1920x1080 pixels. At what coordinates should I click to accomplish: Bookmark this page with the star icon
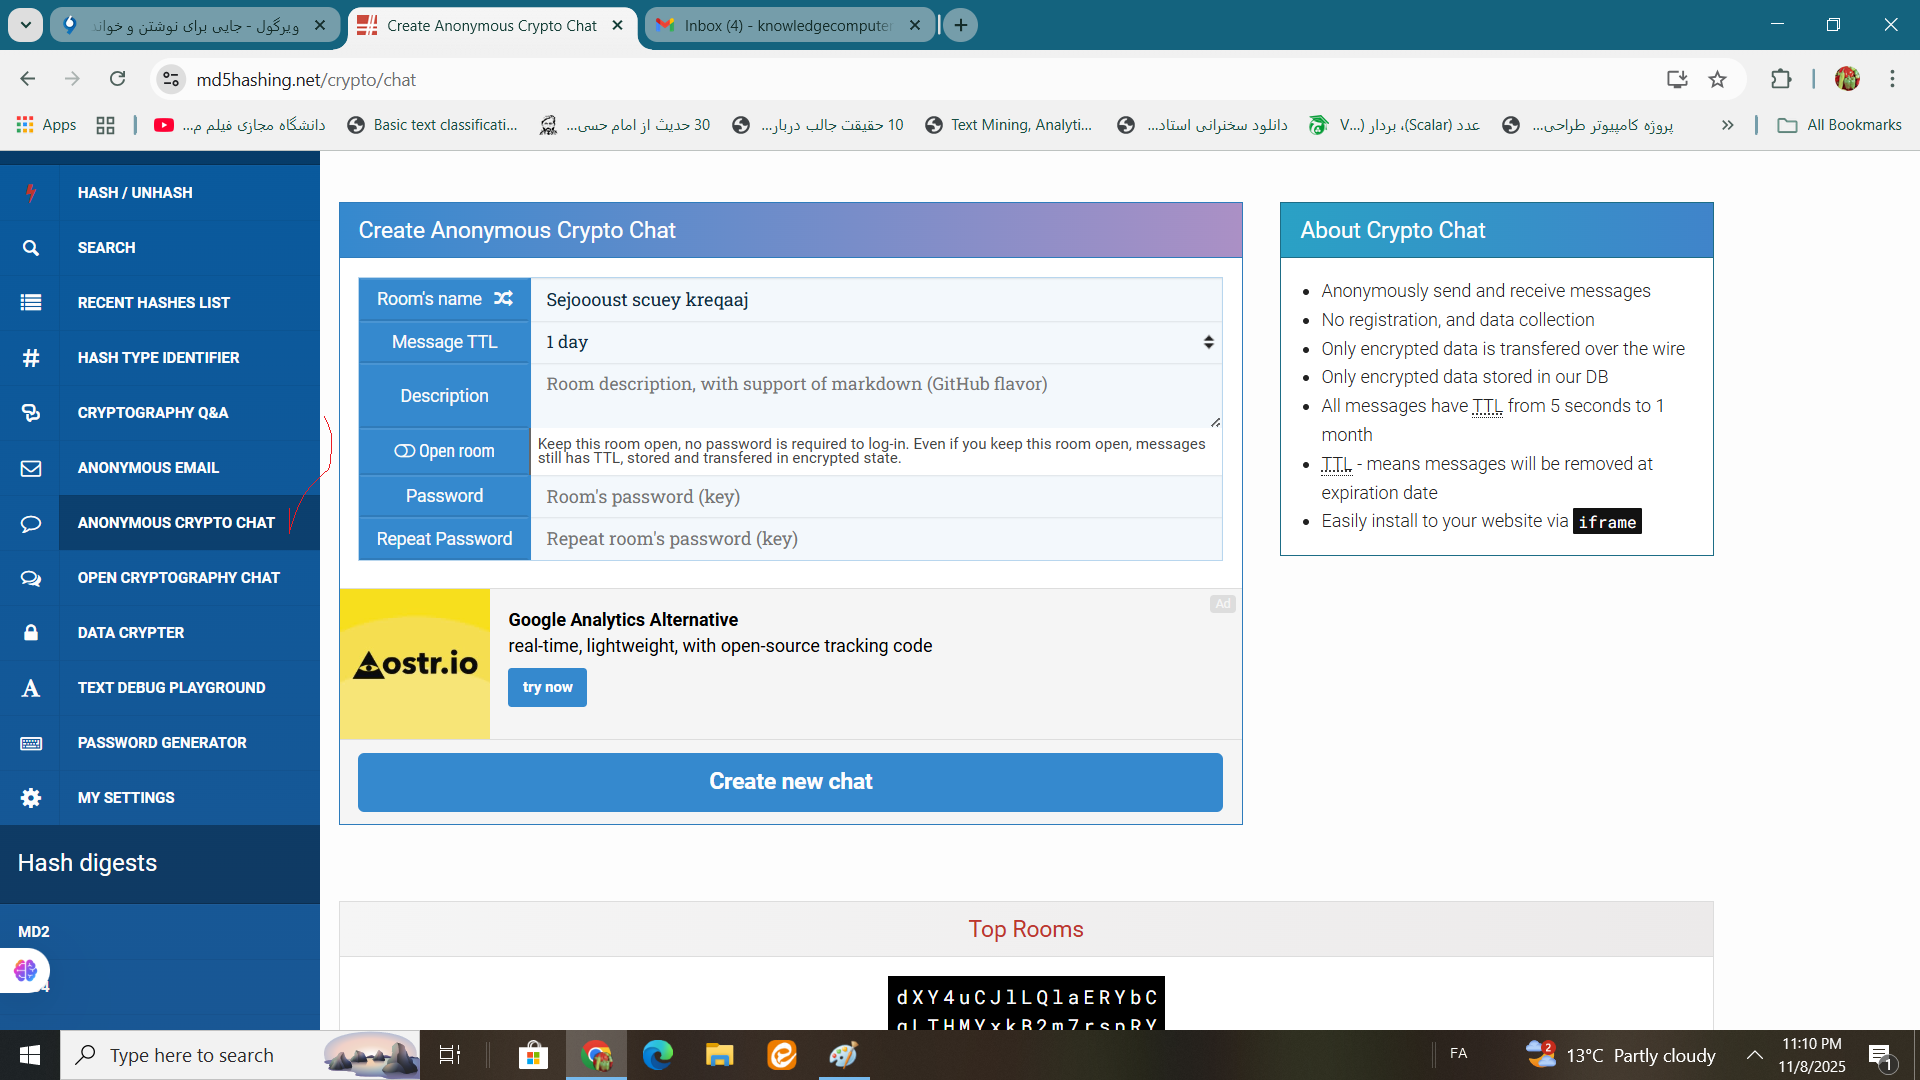click(x=1717, y=80)
